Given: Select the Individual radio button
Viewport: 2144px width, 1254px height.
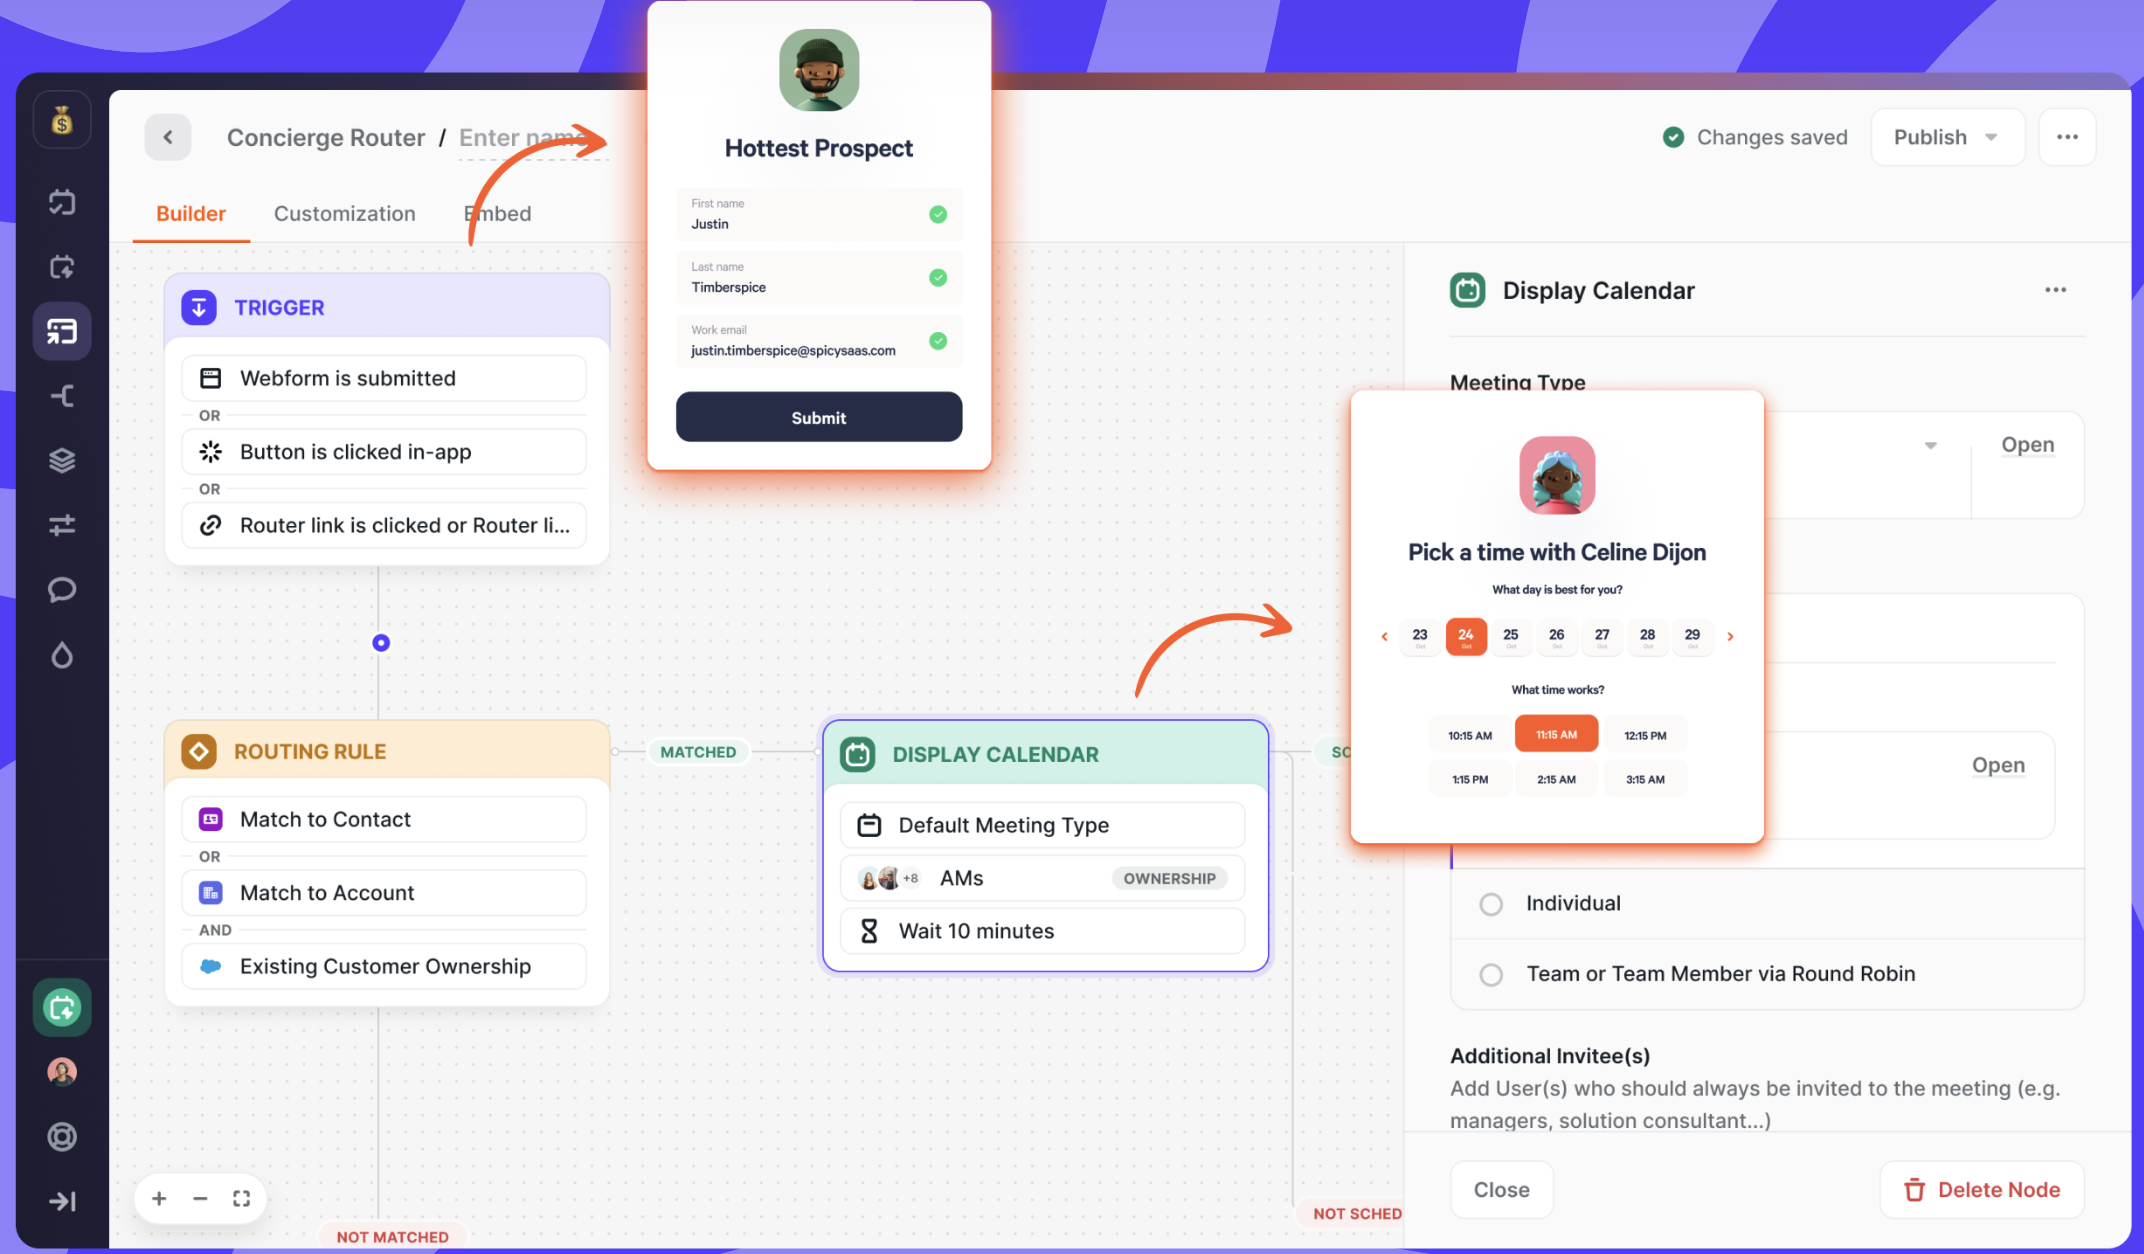Looking at the screenshot, I should (1491, 902).
